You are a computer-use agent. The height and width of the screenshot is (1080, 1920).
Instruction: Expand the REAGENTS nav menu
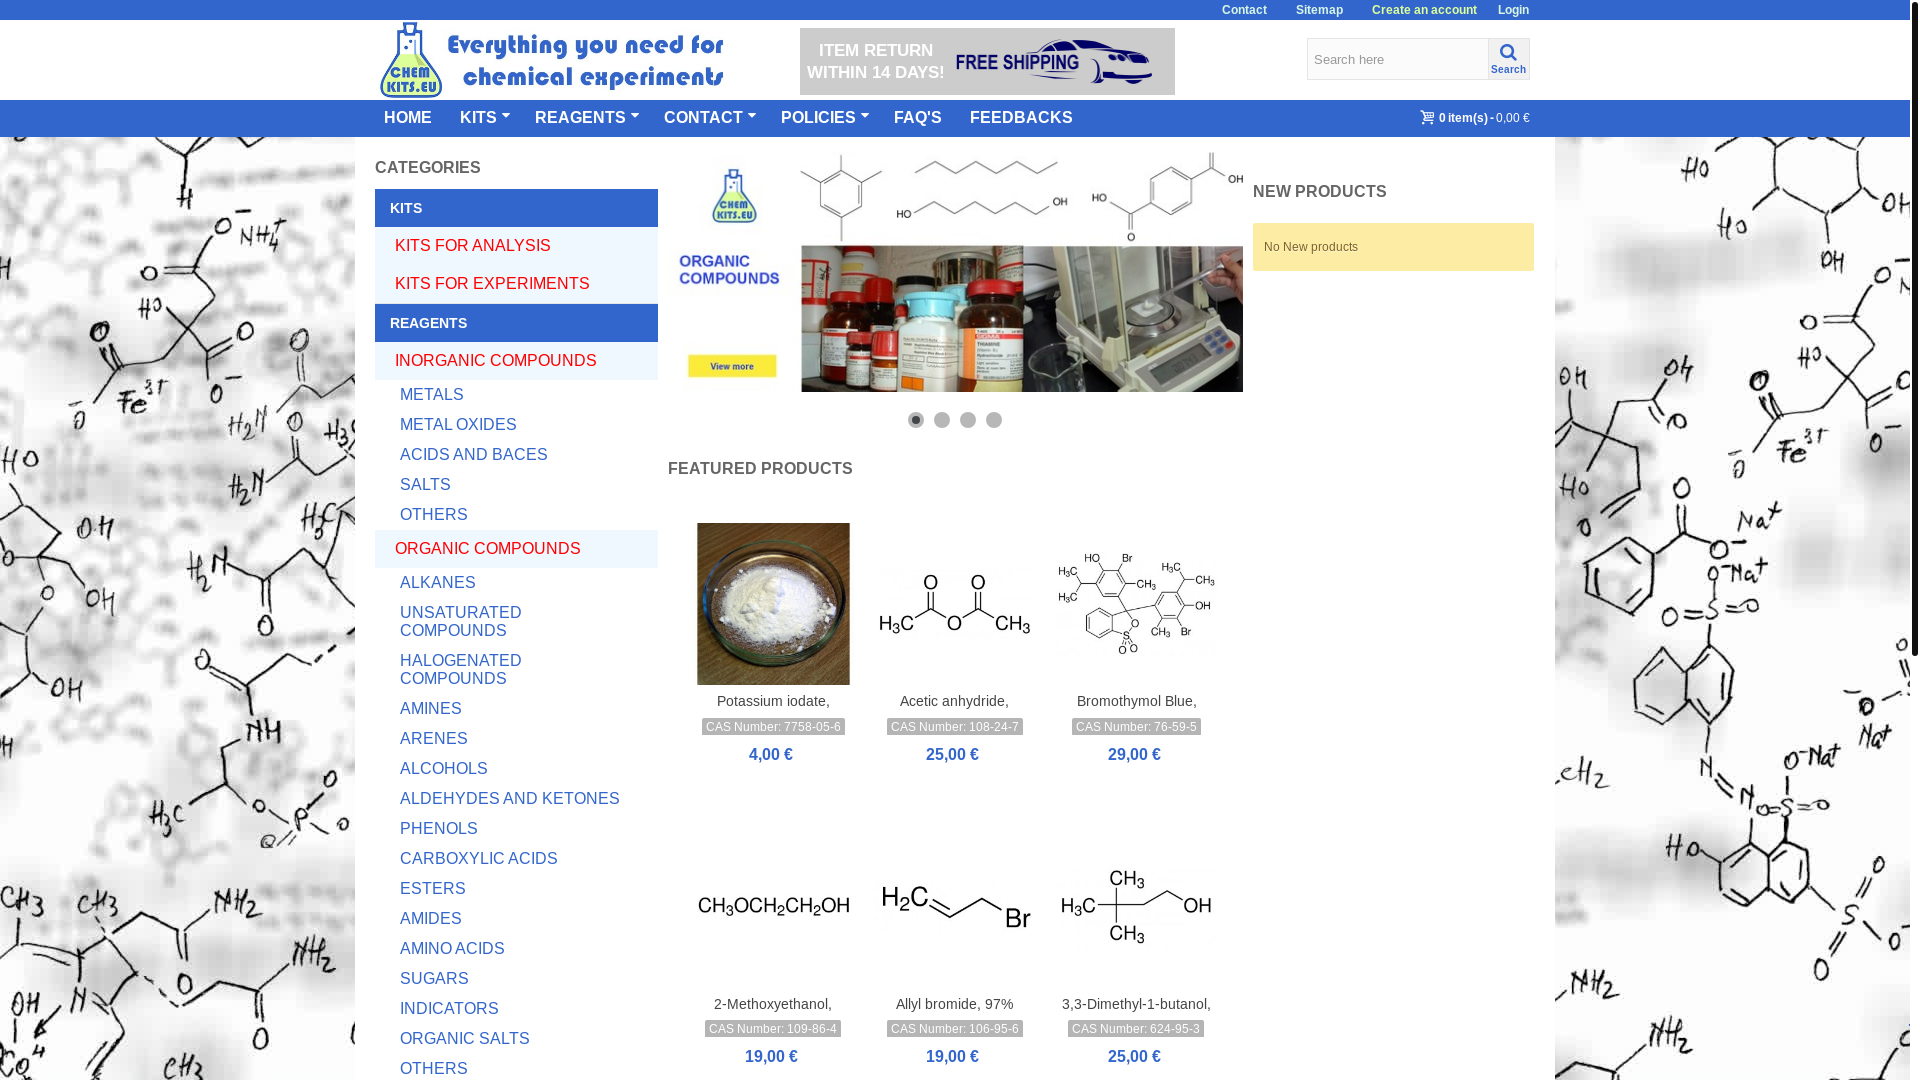click(586, 118)
